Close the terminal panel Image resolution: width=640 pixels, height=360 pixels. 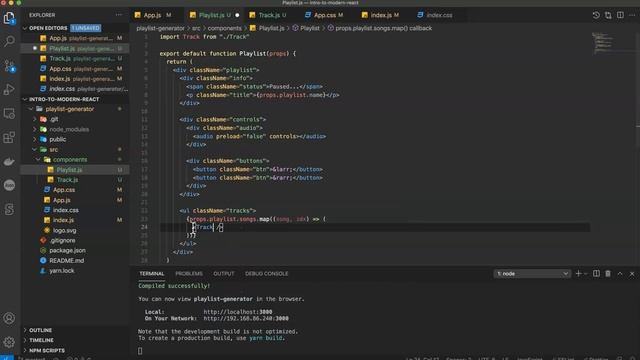[x=632, y=274]
